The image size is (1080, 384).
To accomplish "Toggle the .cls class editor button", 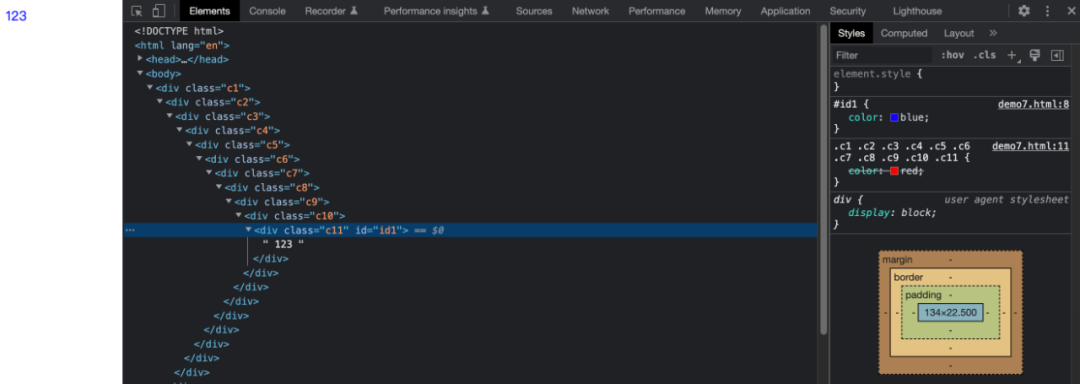I will click(984, 55).
